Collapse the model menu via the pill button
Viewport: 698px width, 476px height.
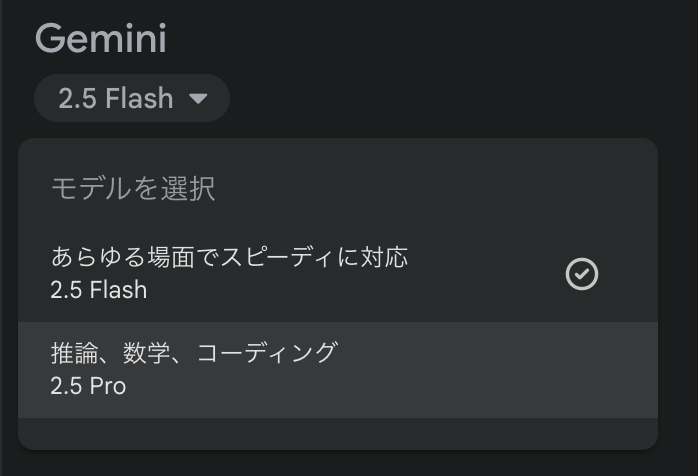131,99
